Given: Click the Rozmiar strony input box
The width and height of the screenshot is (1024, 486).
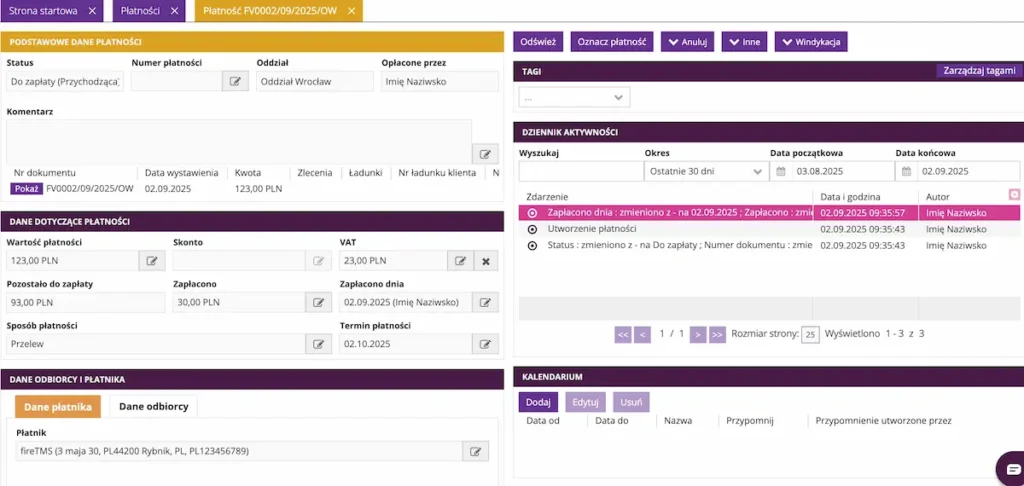Looking at the screenshot, I should 810,335.
